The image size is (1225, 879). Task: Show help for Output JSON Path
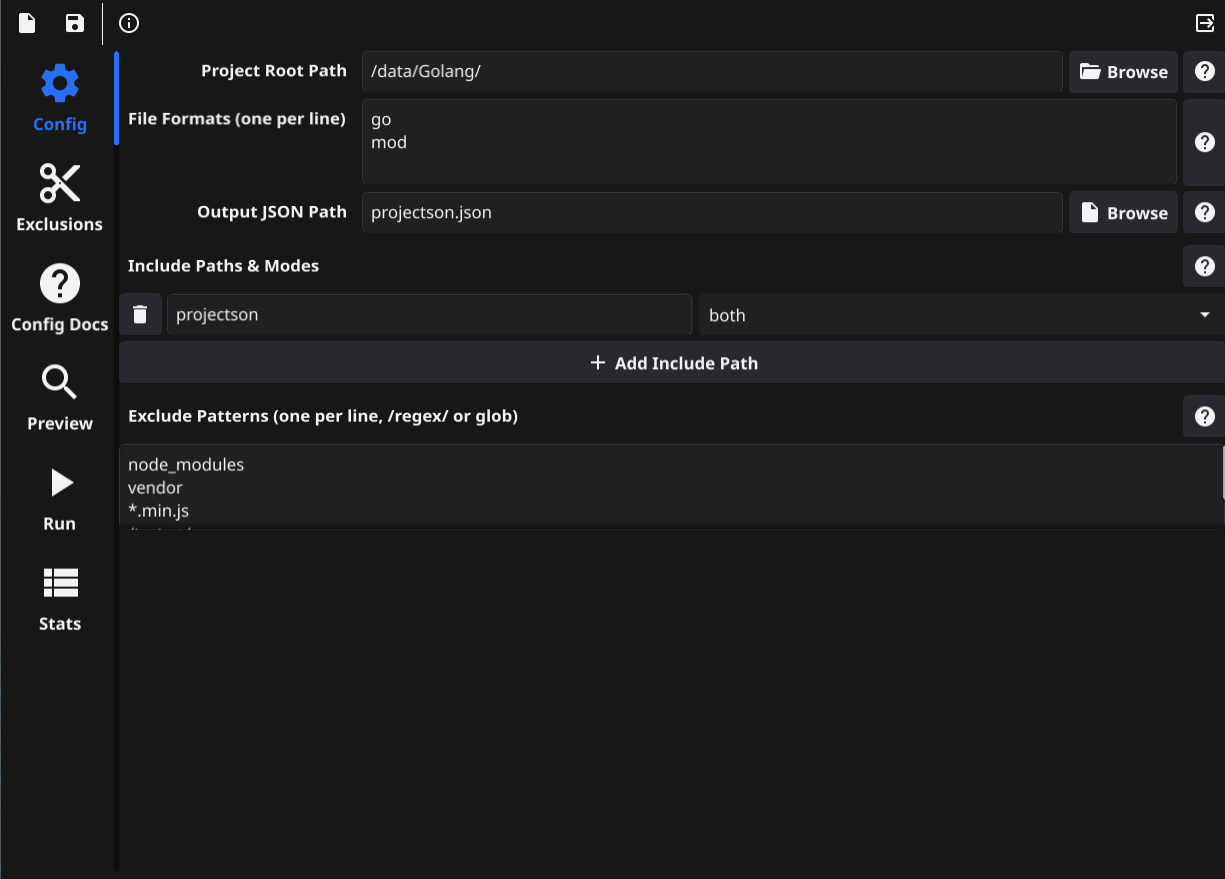coord(1204,213)
